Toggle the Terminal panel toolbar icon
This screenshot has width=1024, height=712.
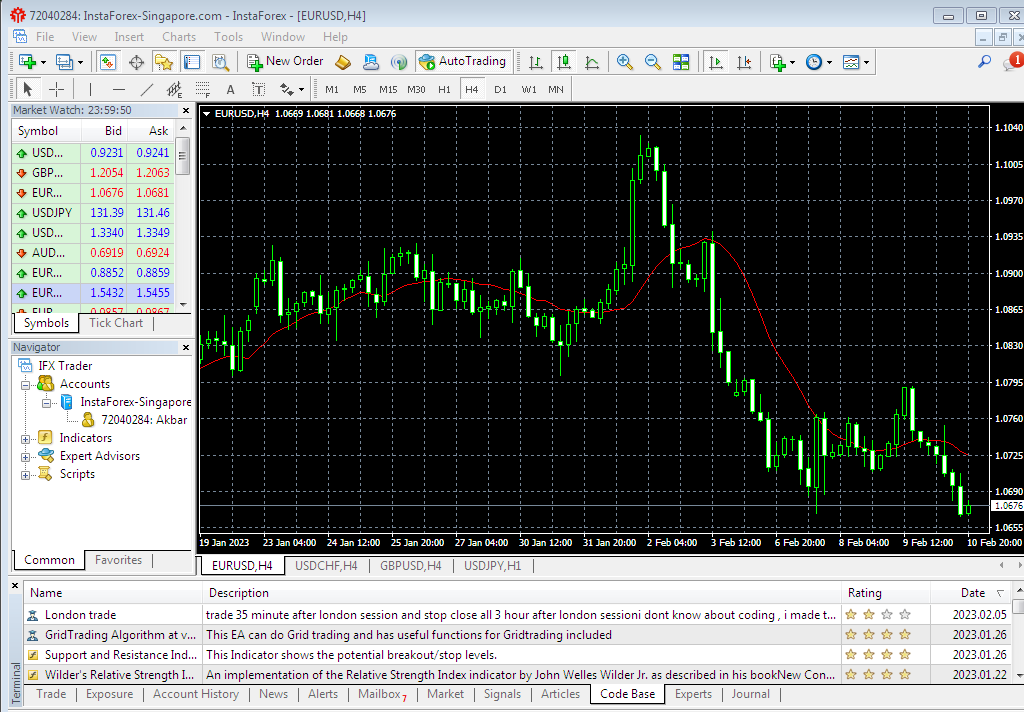tap(192, 62)
